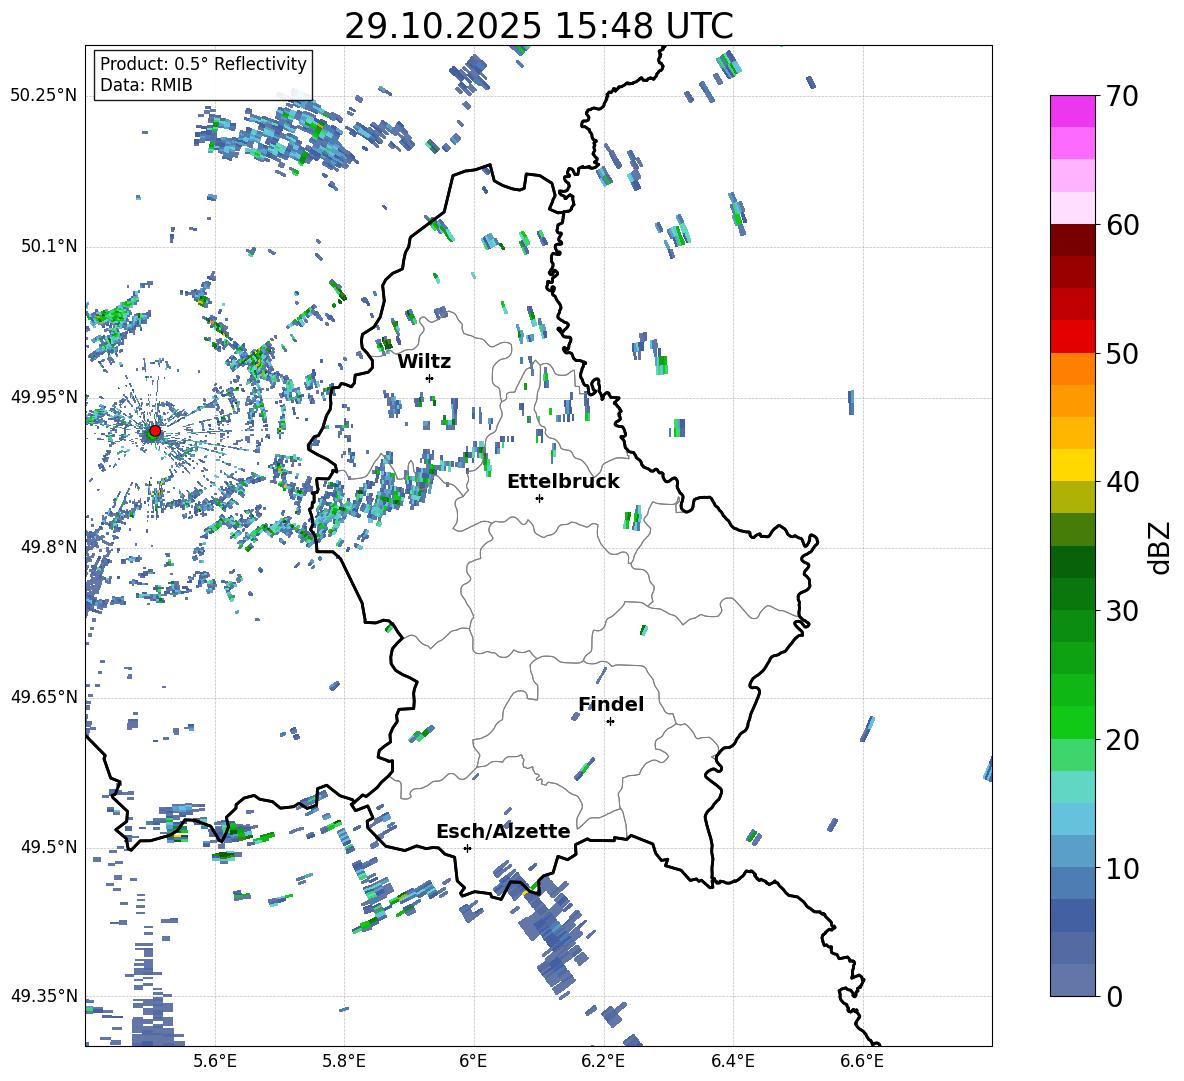The width and height of the screenshot is (1184, 1081).
Task: Click the dBZ colorbar axis label
Action: coord(1159,547)
